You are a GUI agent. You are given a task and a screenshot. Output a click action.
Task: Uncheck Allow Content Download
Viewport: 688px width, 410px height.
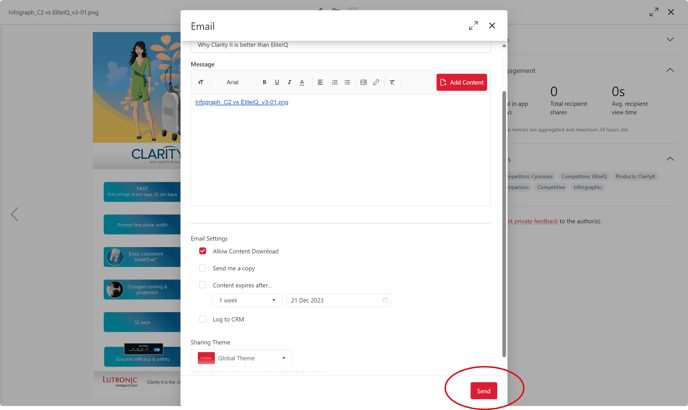click(x=203, y=251)
